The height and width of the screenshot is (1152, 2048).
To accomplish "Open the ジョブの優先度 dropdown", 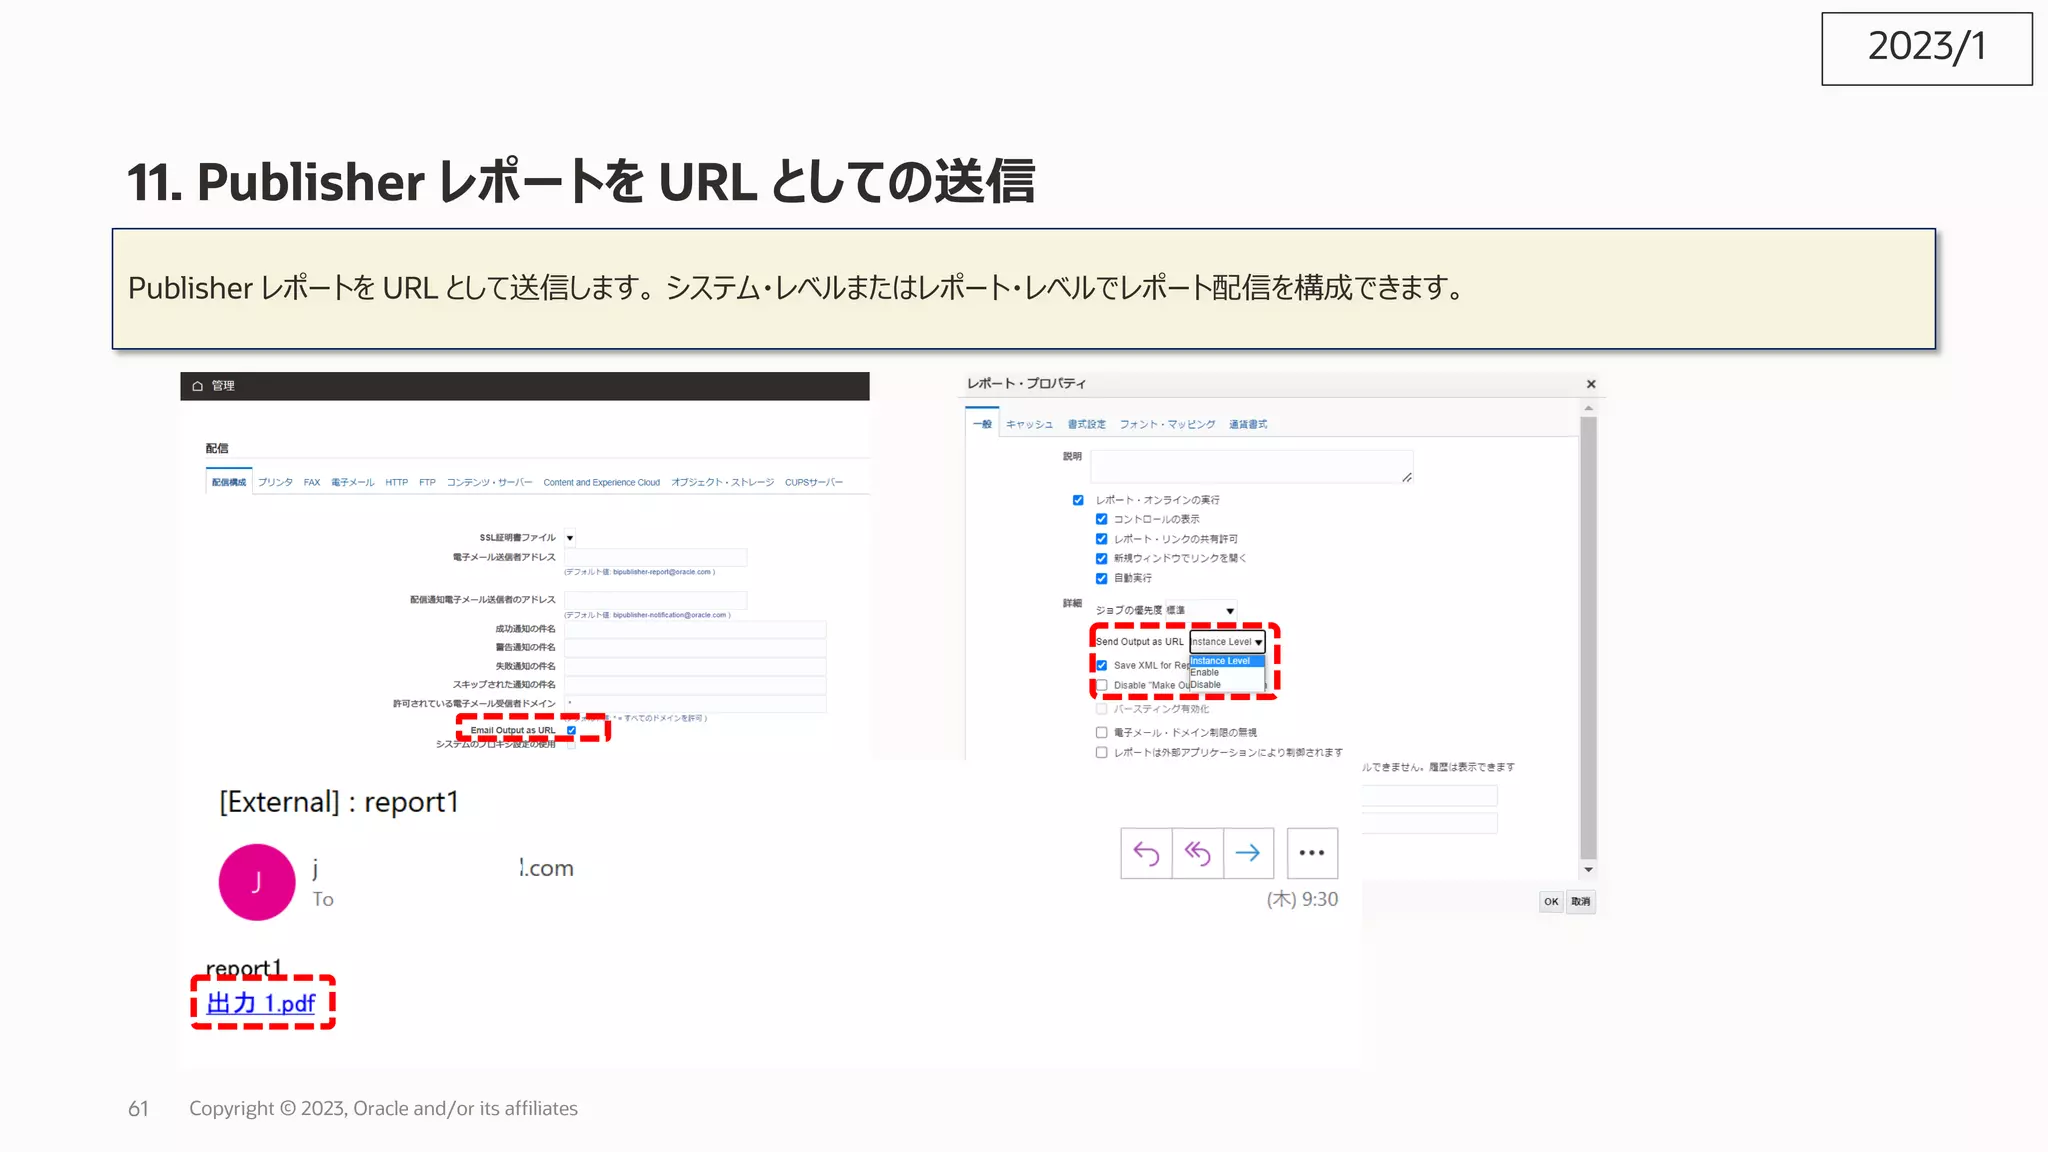I will point(1201,610).
